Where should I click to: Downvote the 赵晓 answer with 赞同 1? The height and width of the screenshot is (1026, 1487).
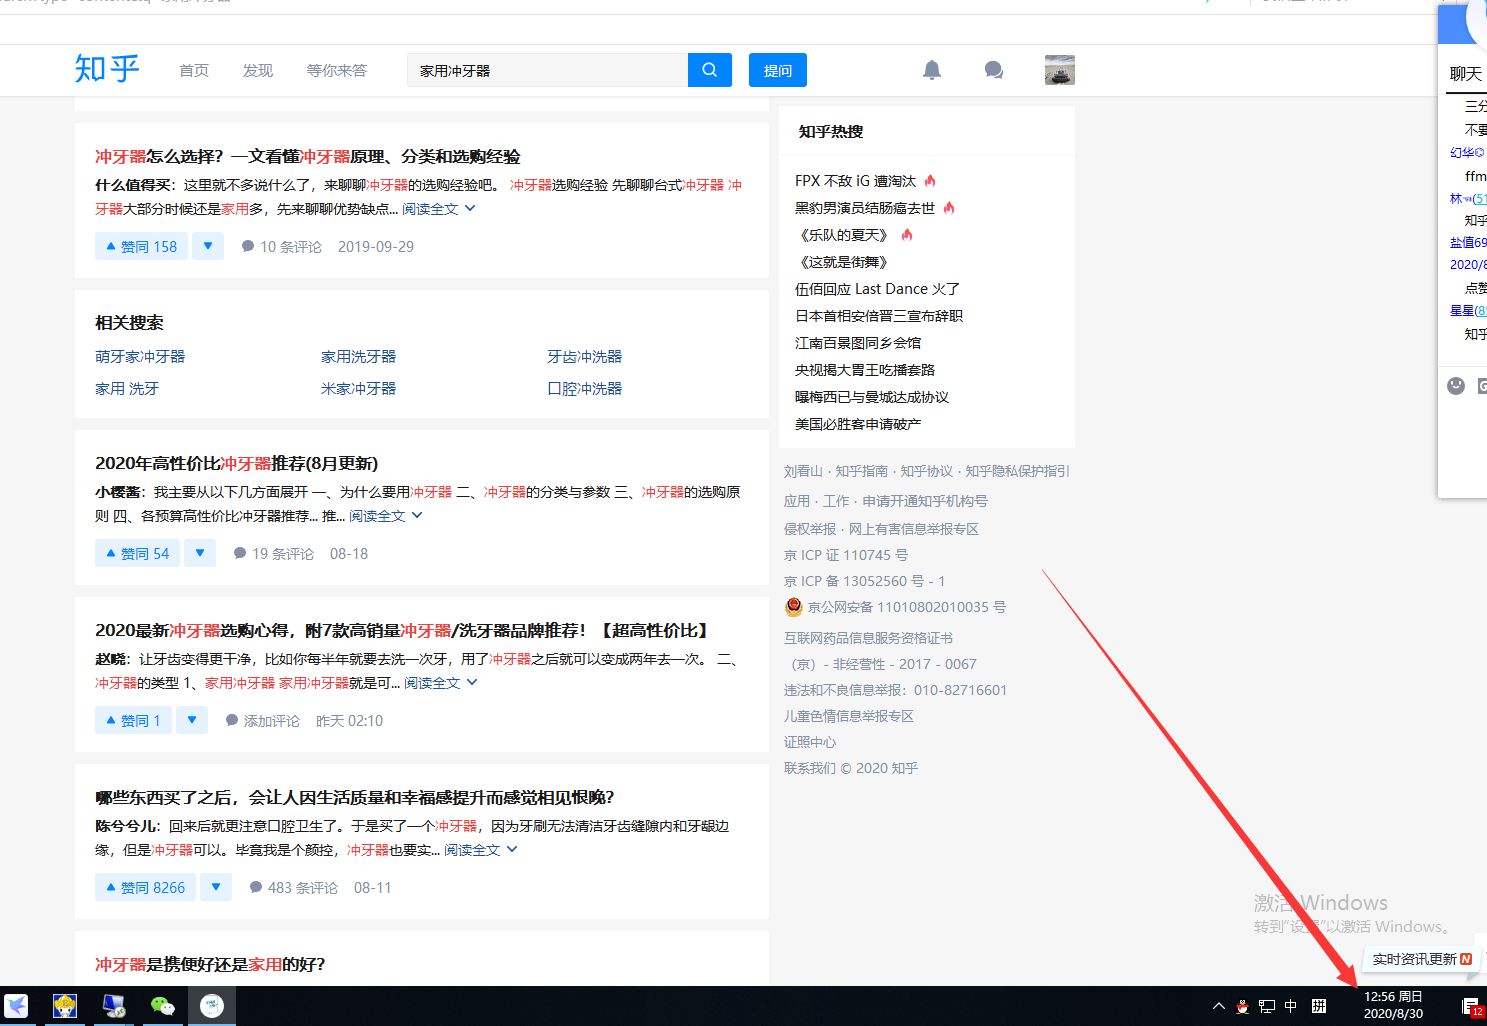pos(192,720)
